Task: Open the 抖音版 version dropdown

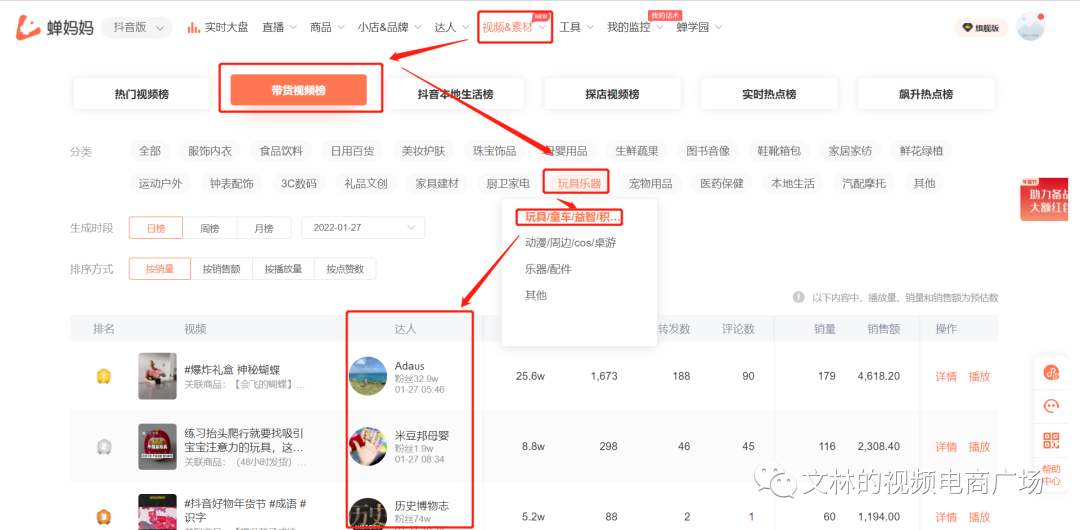Action: (137, 28)
